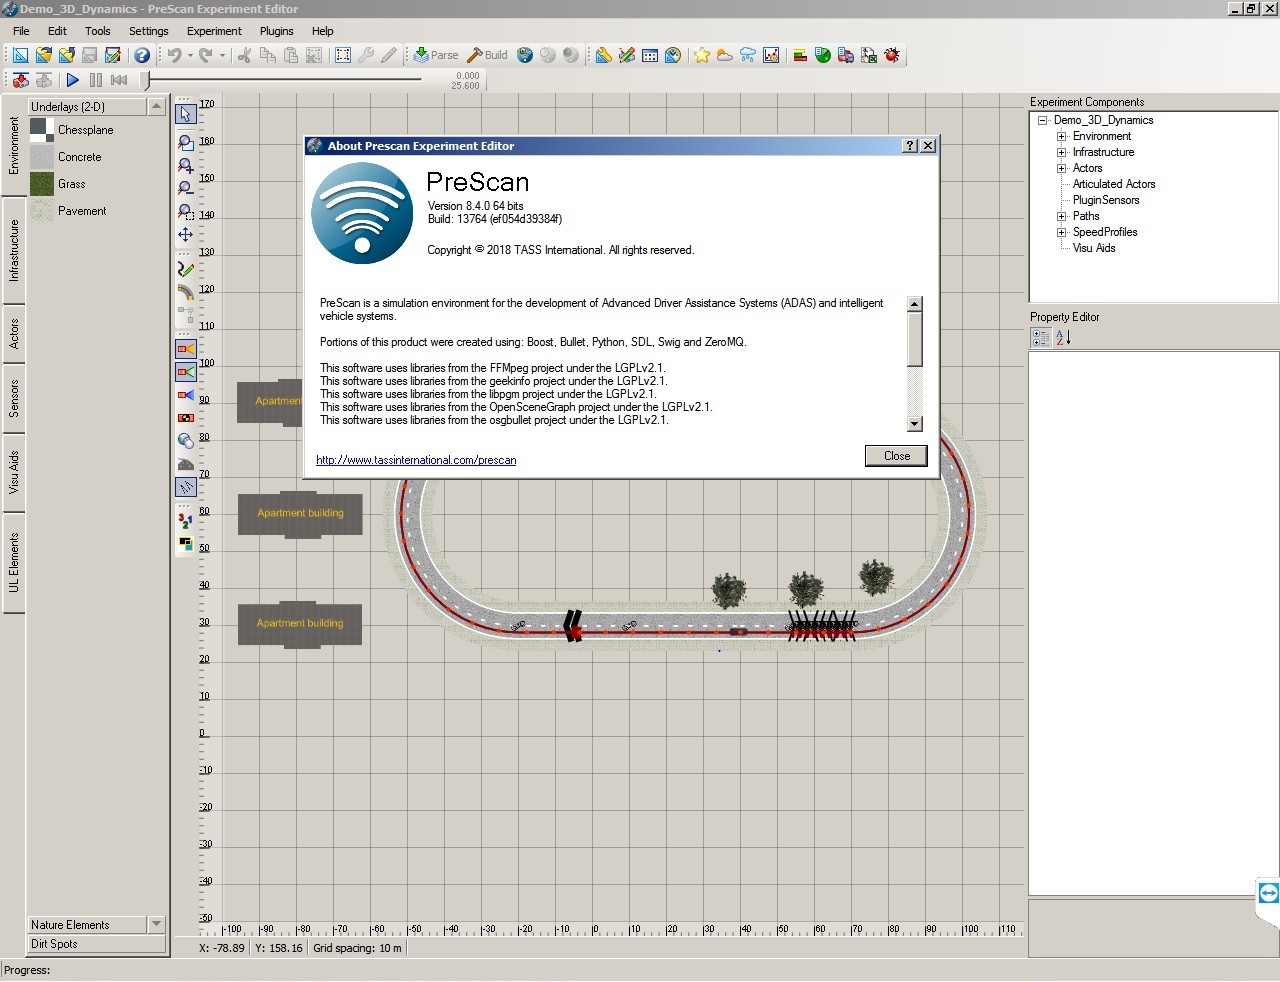Open the tassinternational.com/prescan link
Viewport: 1280px width, 982px height.
coord(416,461)
